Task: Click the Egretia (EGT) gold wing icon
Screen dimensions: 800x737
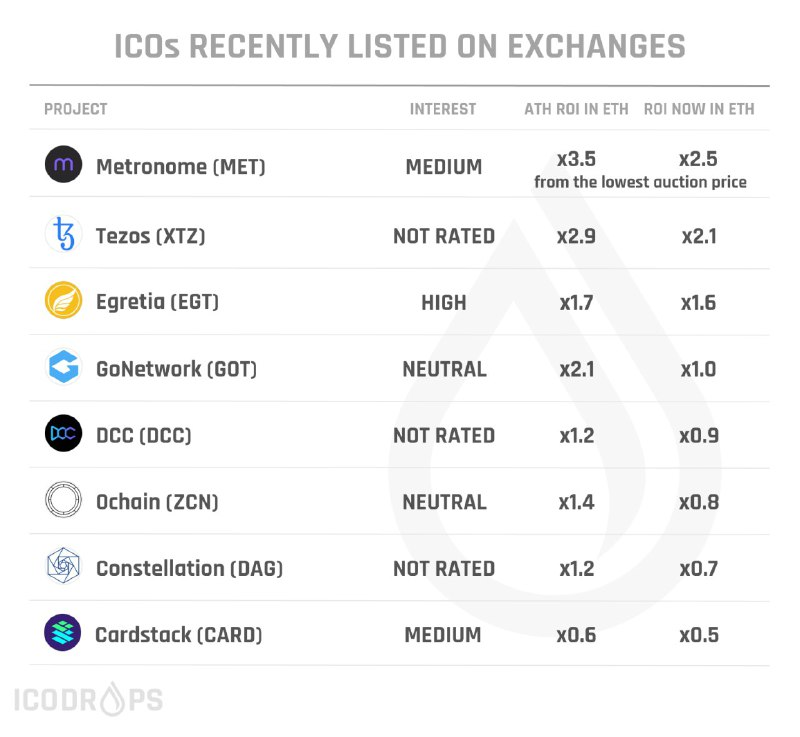Action: pyautogui.click(x=63, y=300)
